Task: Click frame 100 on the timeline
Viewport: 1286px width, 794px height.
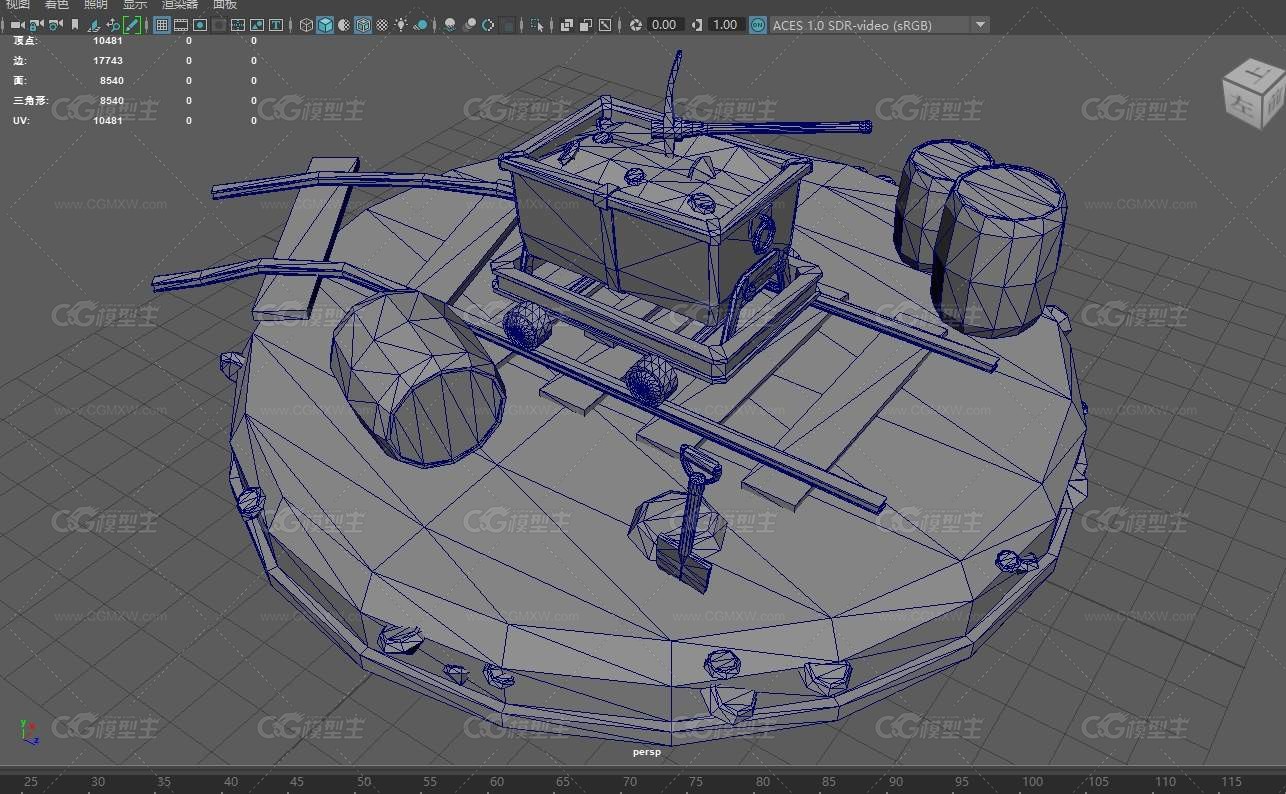Action: (1032, 782)
